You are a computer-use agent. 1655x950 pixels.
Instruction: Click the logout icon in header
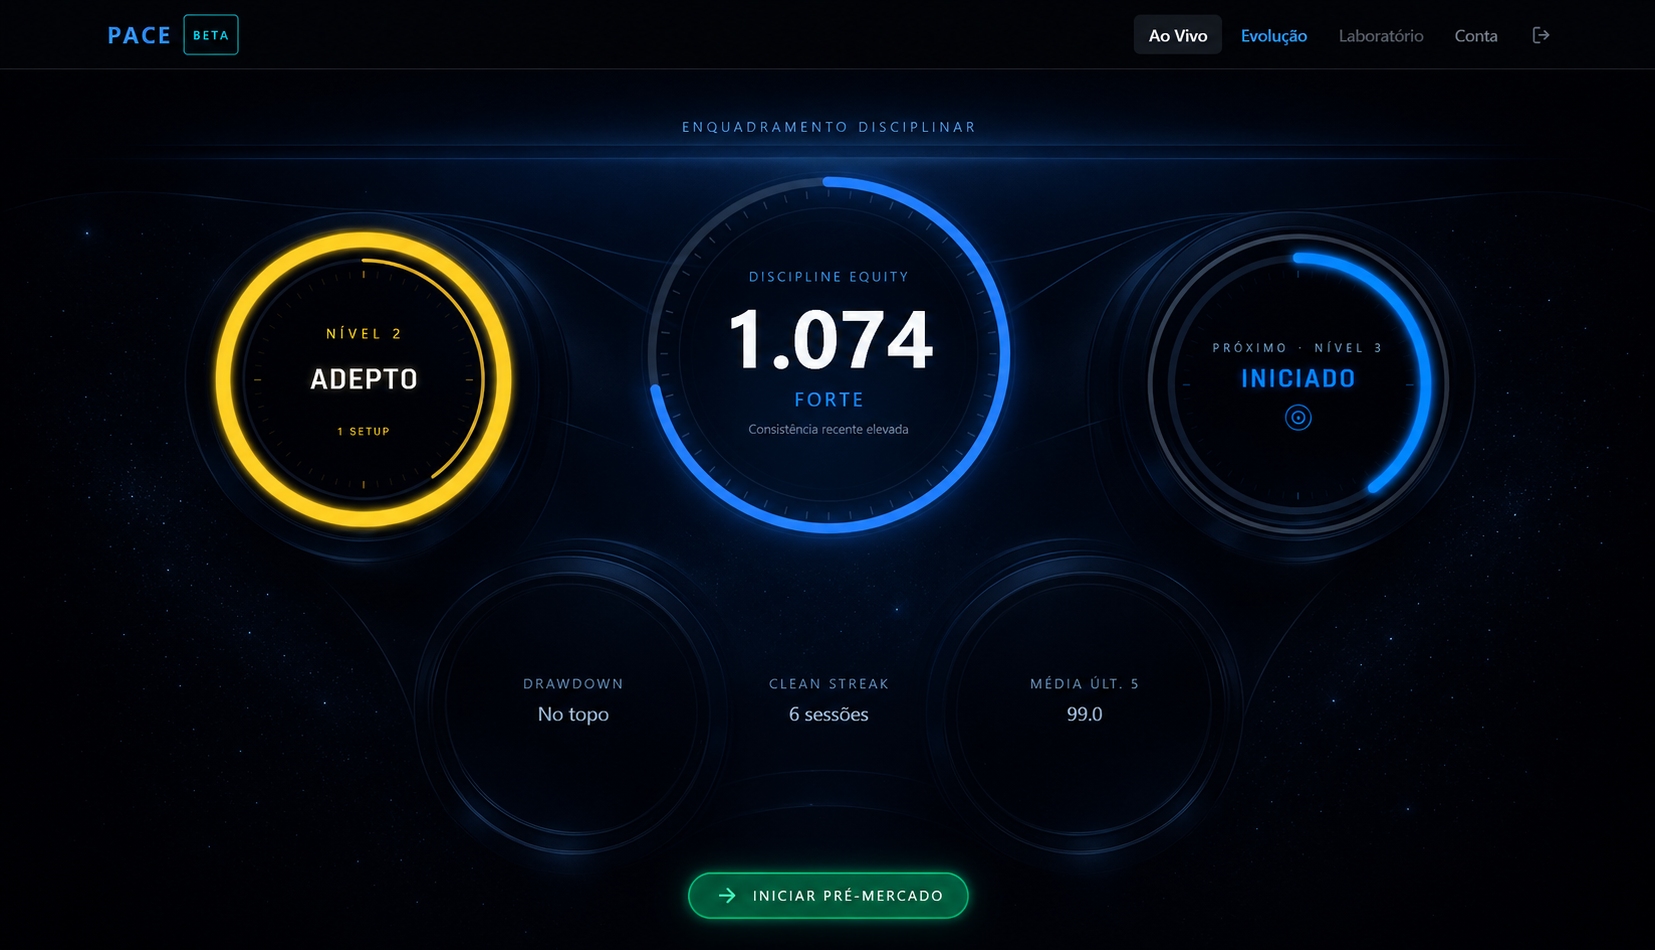[1541, 35]
